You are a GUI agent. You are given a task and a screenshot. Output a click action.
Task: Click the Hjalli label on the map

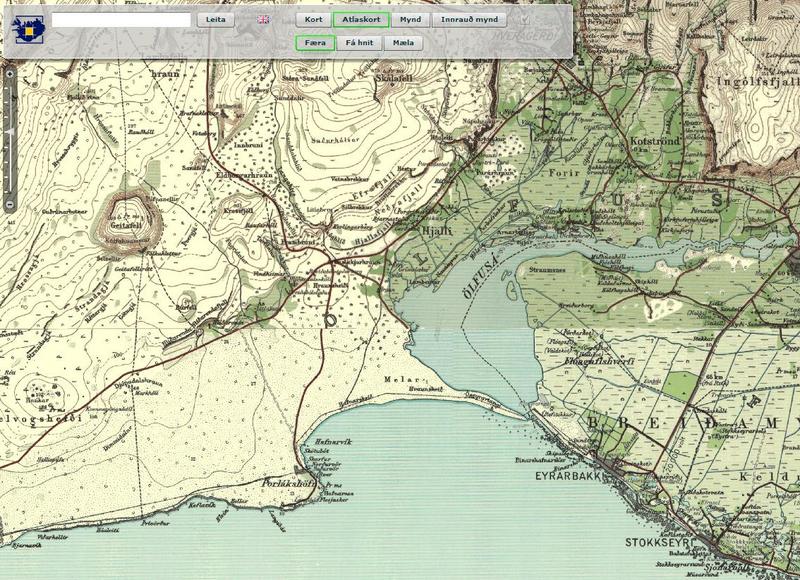point(437,231)
